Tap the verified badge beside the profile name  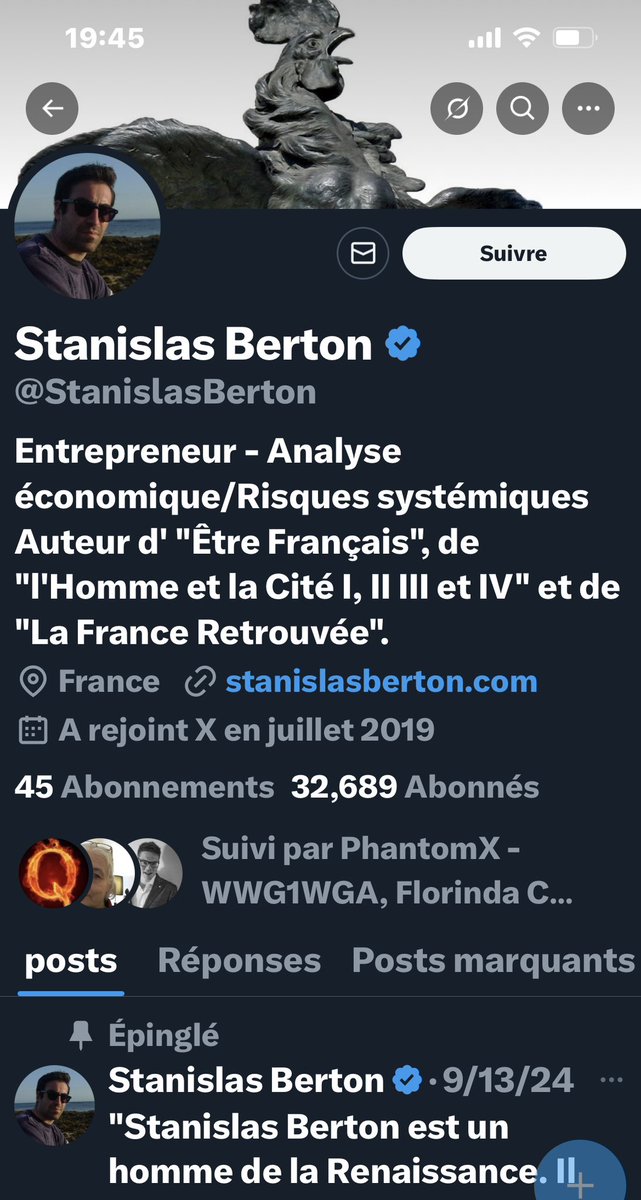click(403, 344)
